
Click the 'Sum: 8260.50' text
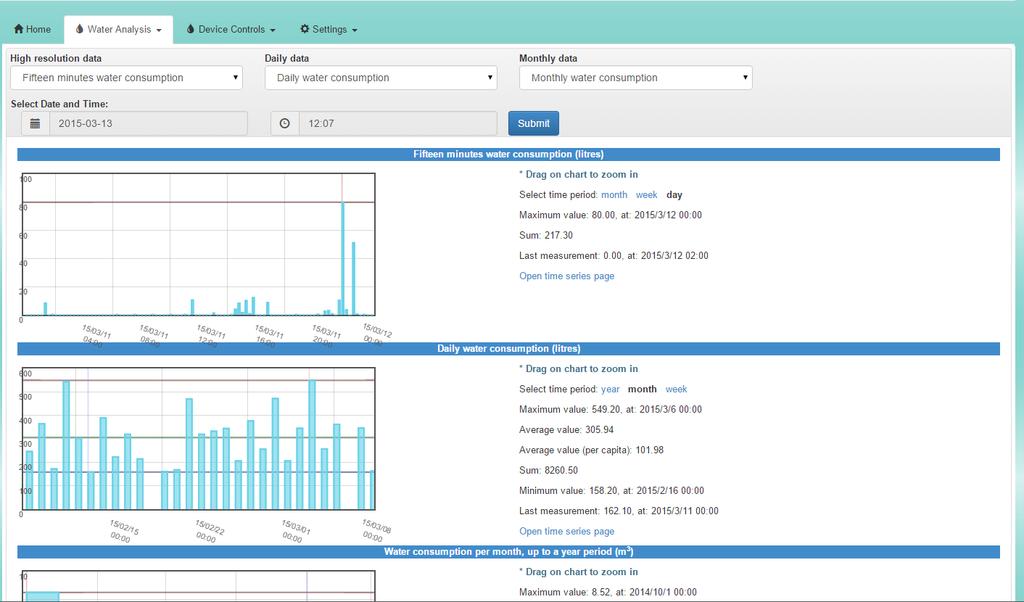(549, 470)
